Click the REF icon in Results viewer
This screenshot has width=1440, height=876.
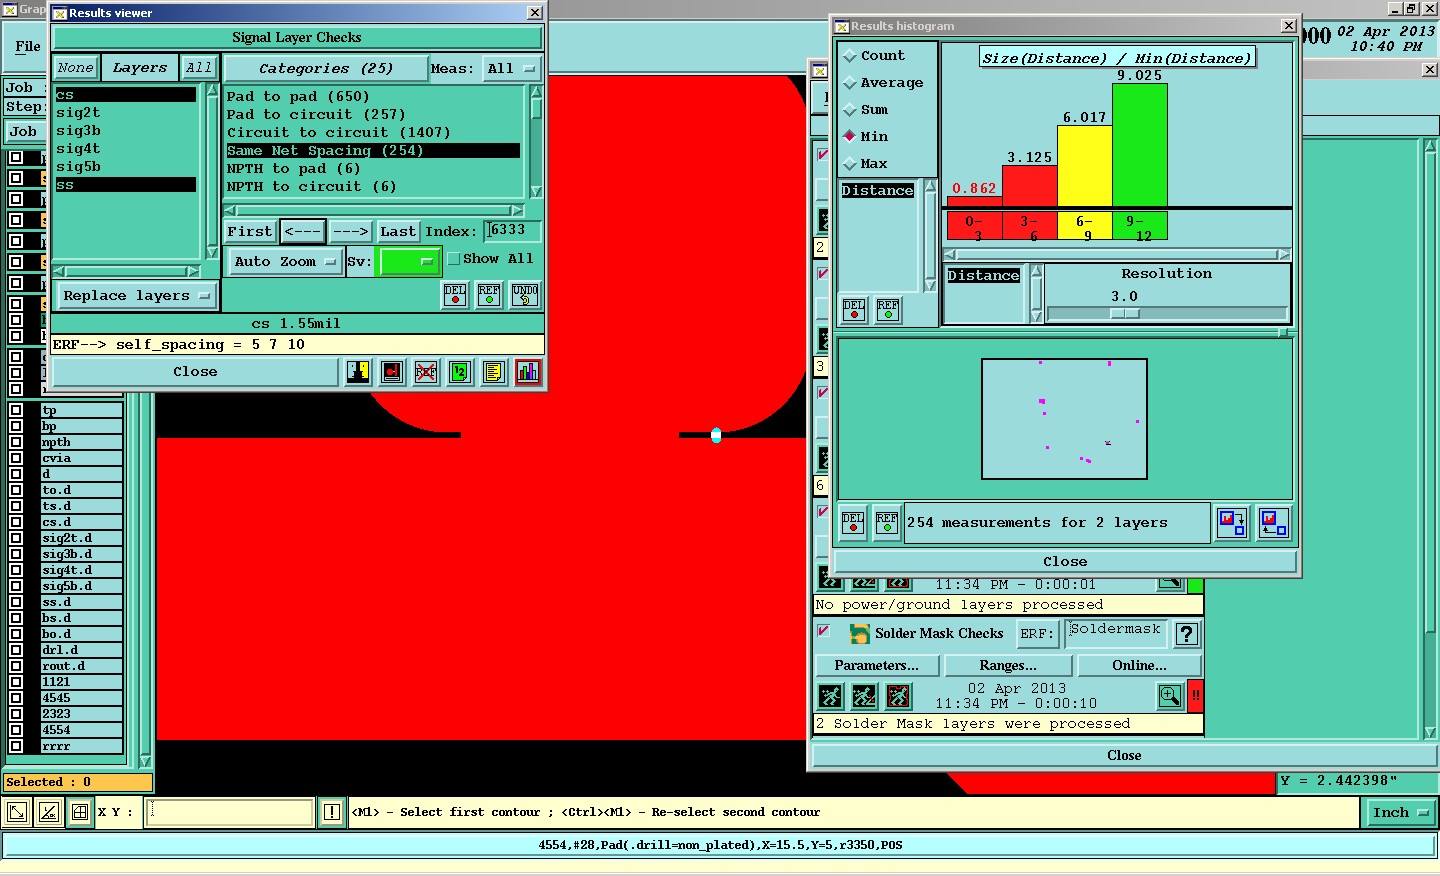click(489, 295)
